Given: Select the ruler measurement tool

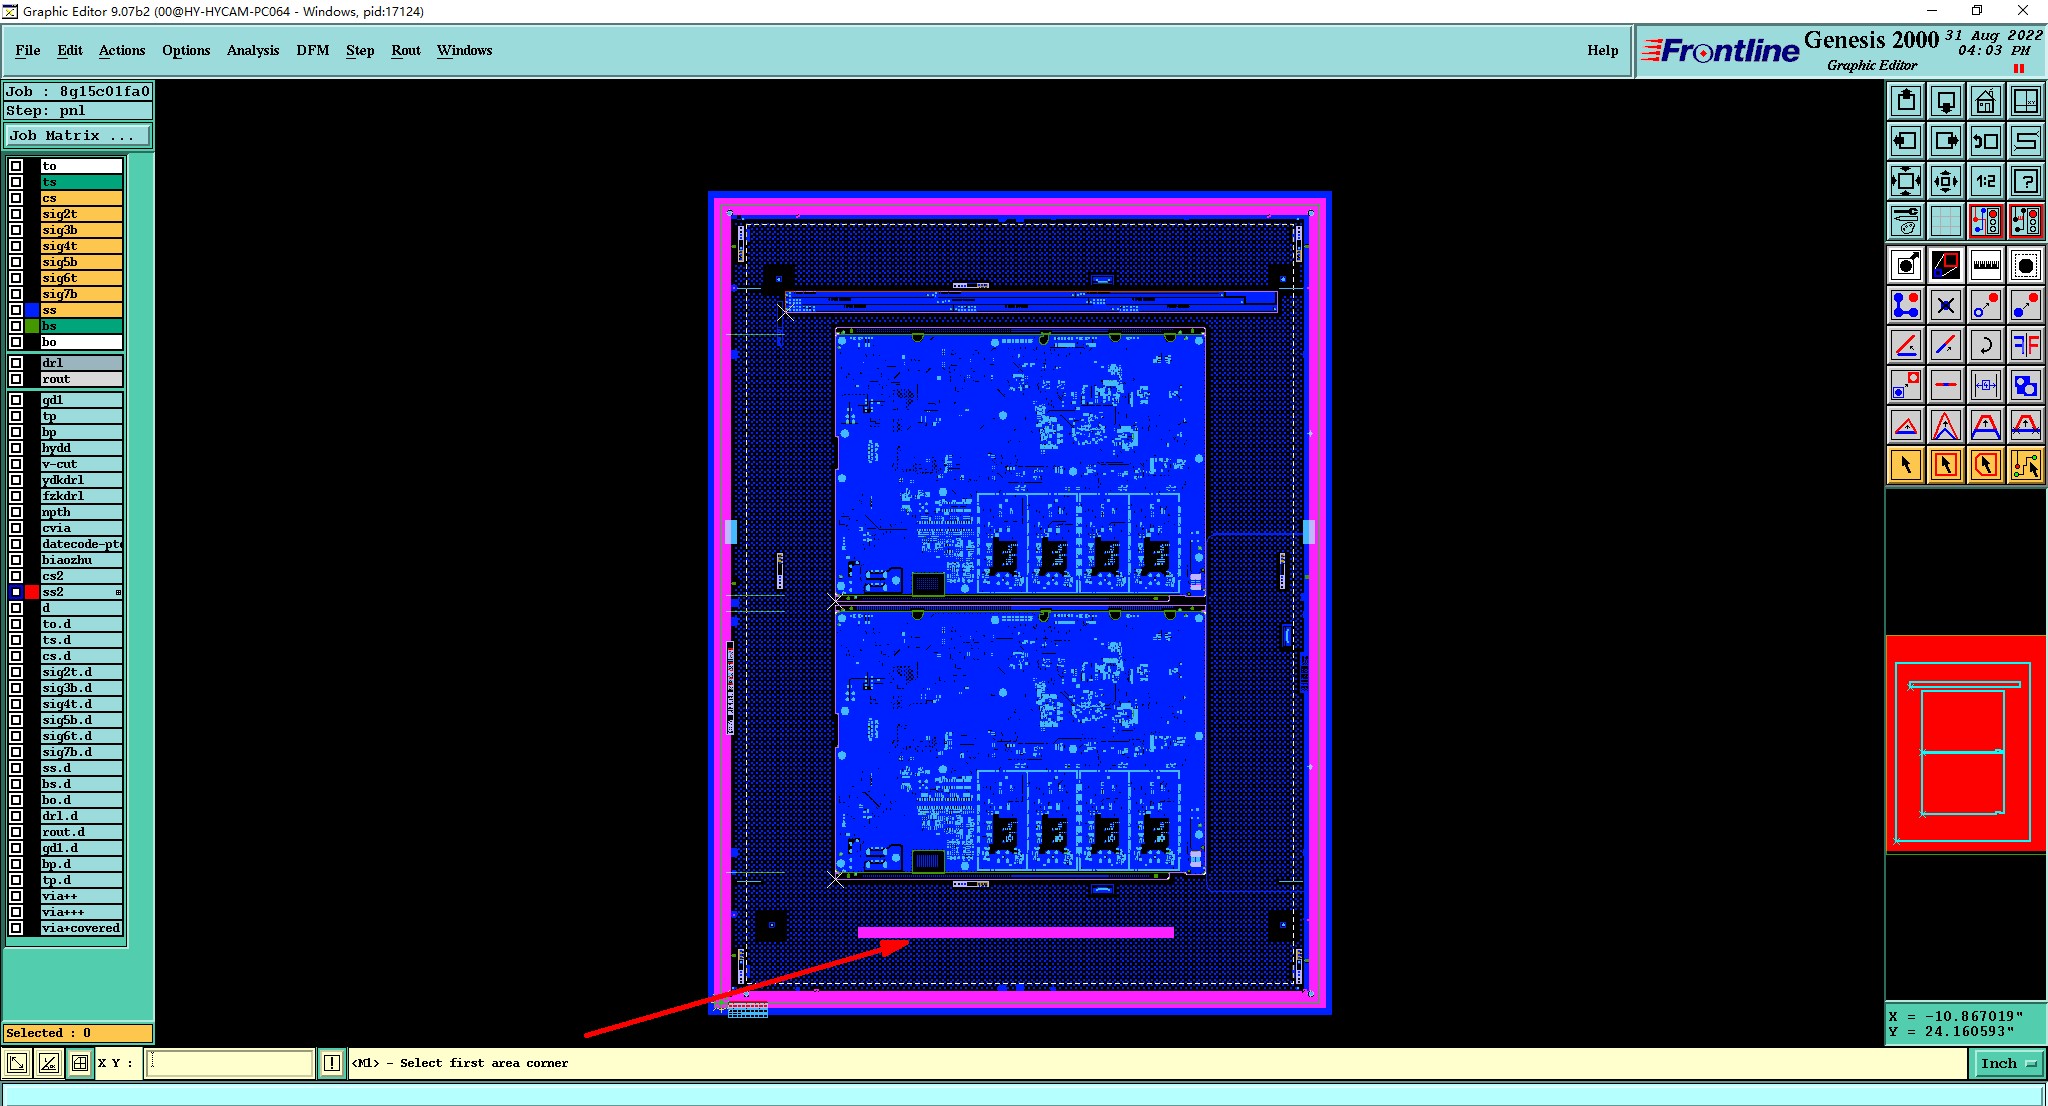Looking at the screenshot, I should [1985, 265].
